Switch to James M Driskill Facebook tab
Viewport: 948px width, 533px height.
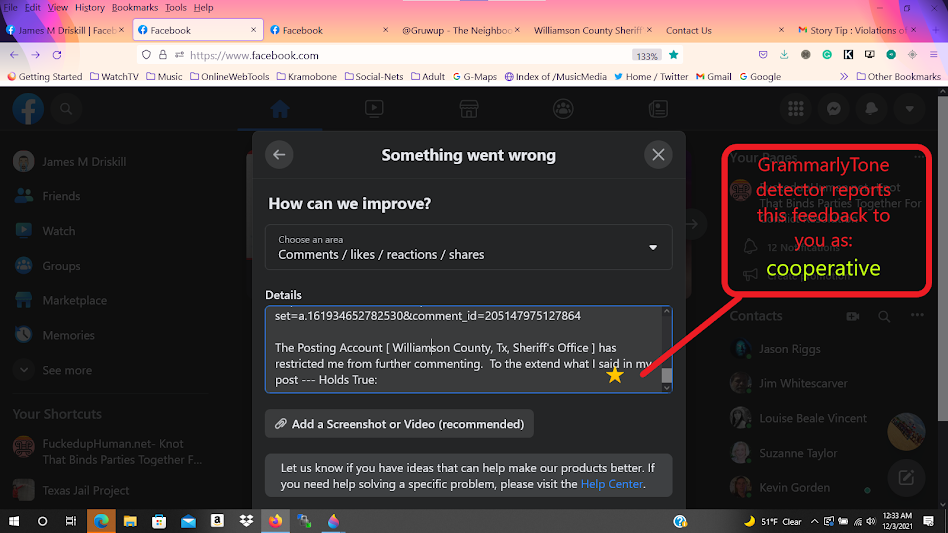(x=65, y=30)
